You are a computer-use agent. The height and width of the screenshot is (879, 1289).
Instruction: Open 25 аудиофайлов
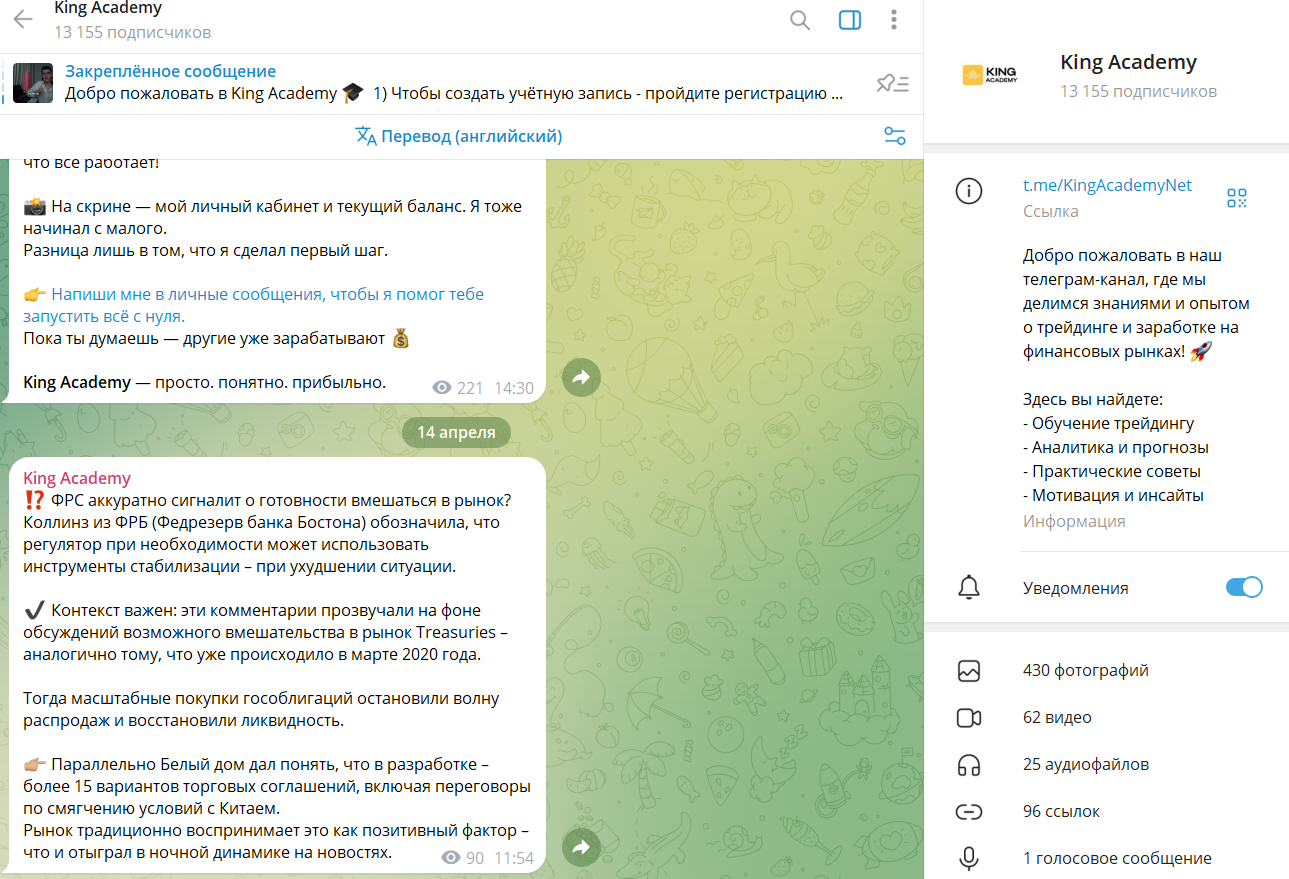pyautogui.click(x=1086, y=765)
